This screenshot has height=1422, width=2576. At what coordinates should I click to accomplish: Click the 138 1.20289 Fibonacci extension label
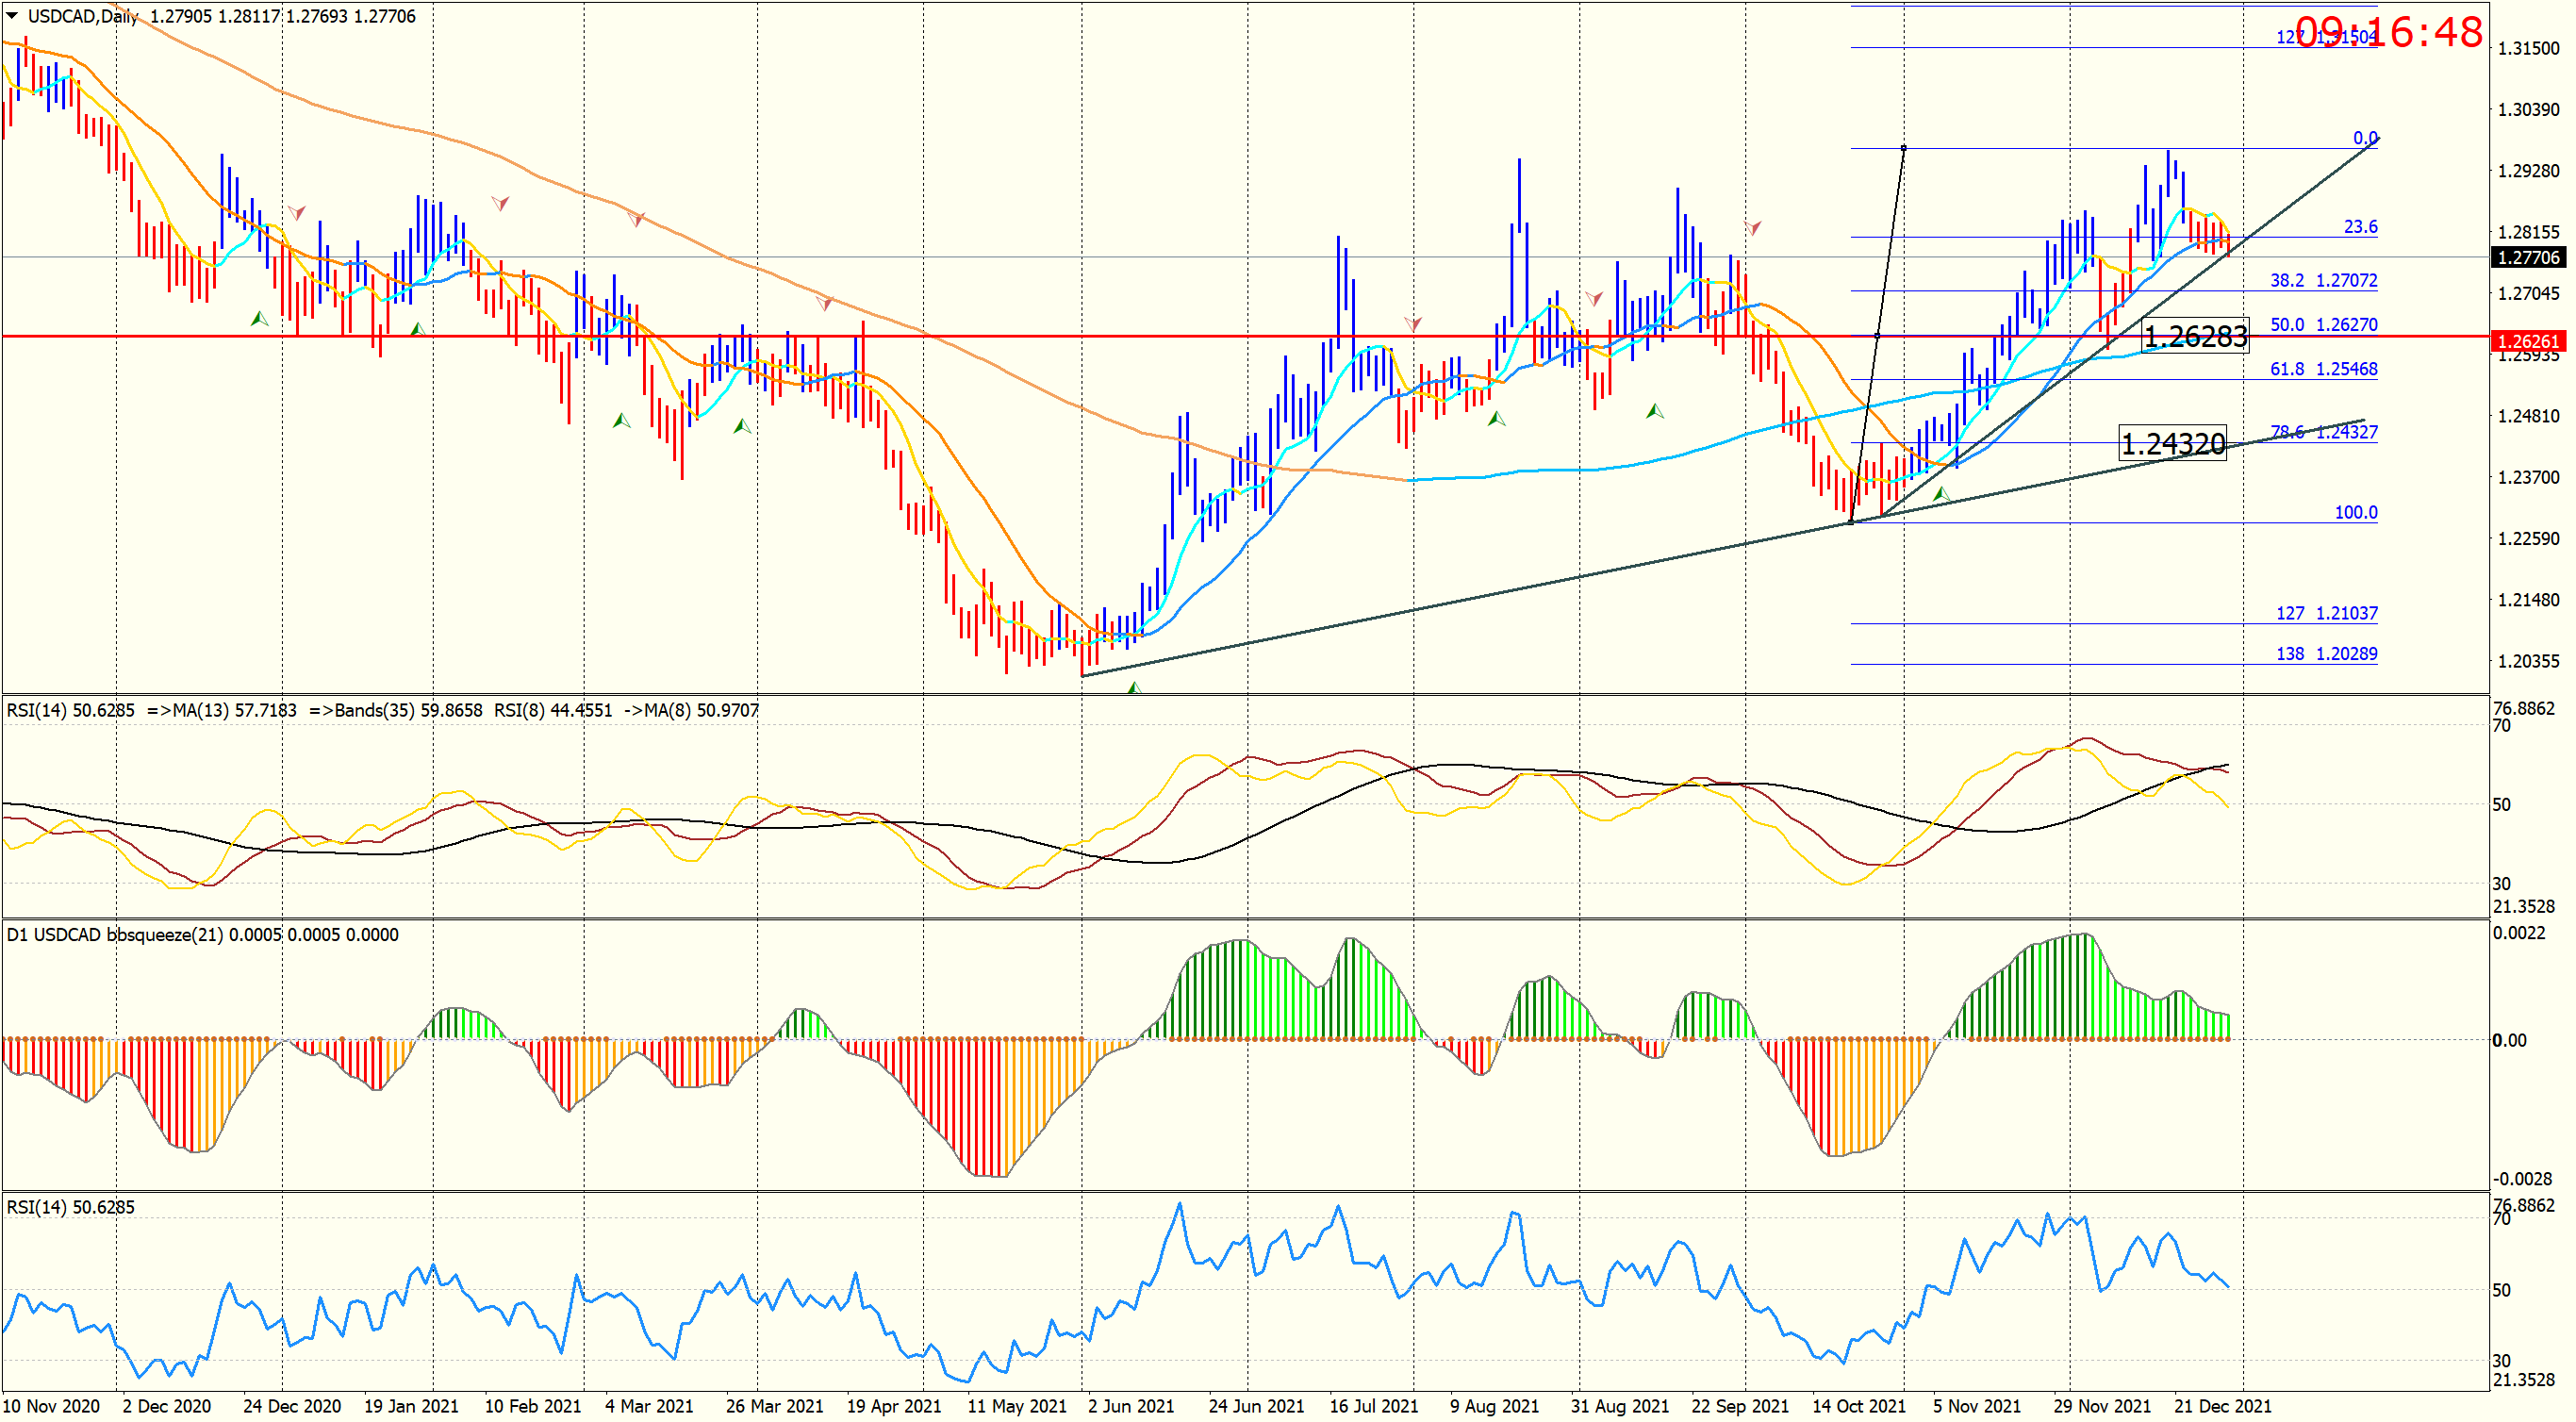(x=2326, y=654)
